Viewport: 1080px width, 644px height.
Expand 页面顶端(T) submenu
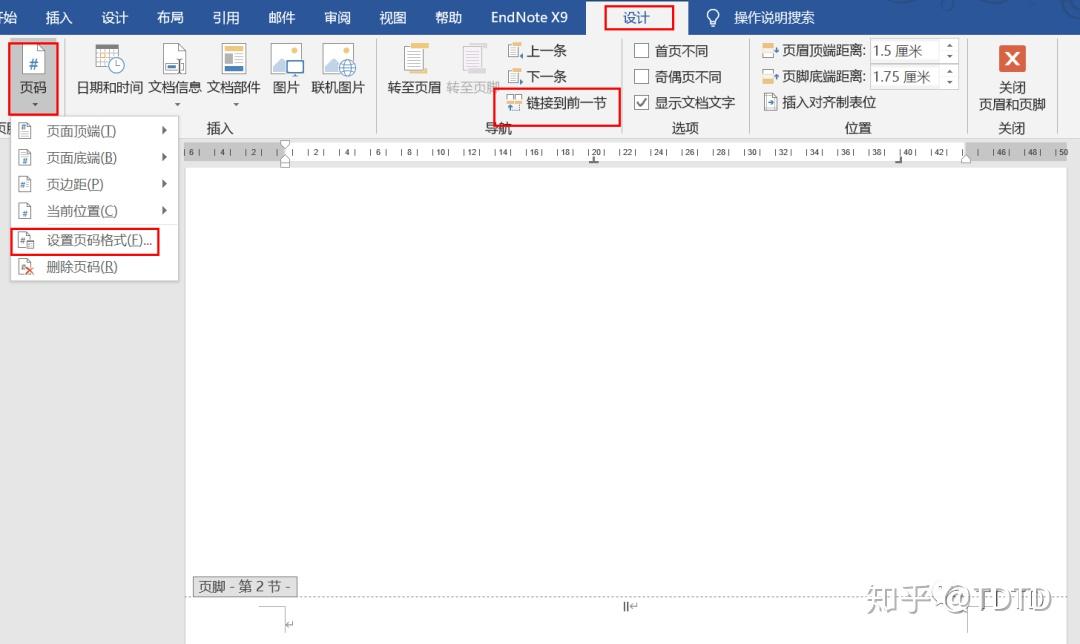click(94, 130)
